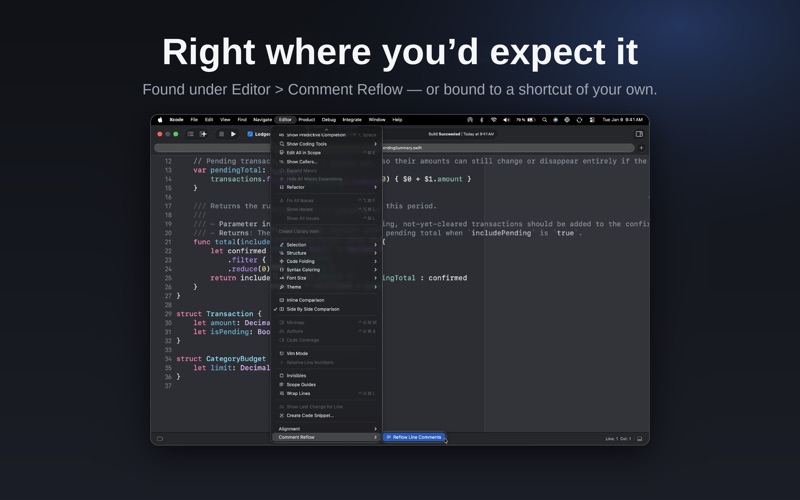Open the Product menu
The image size is (800, 500).
(x=307, y=120)
